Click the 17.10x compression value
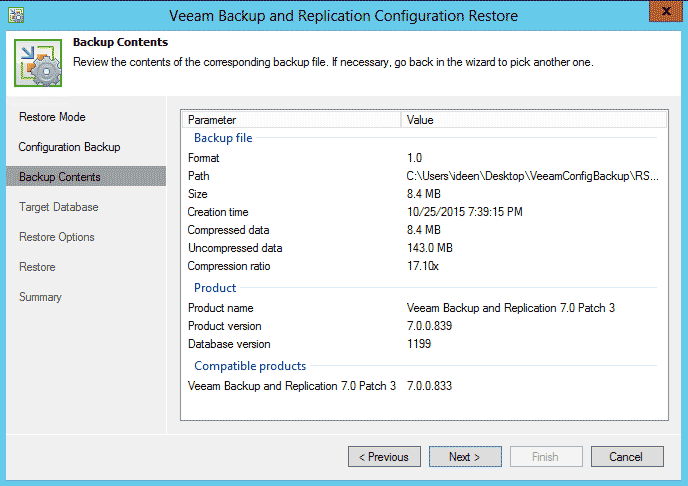 [423, 266]
